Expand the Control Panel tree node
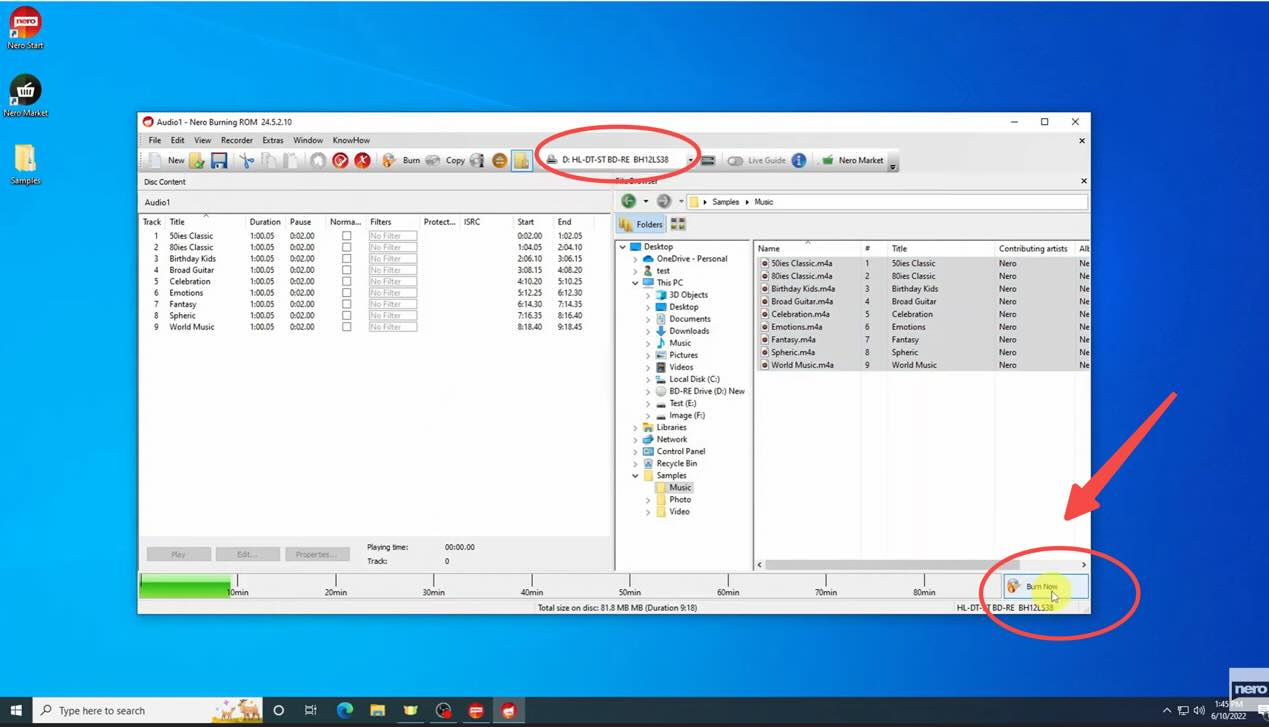This screenshot has width=1269, height=727. coord(635,451)
